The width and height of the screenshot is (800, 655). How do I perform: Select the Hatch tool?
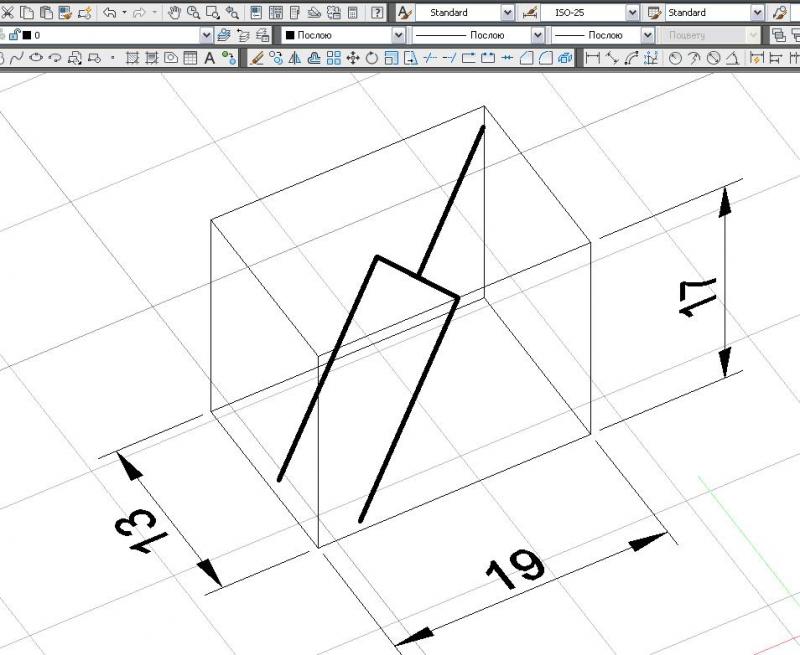[x=132, y=58]
